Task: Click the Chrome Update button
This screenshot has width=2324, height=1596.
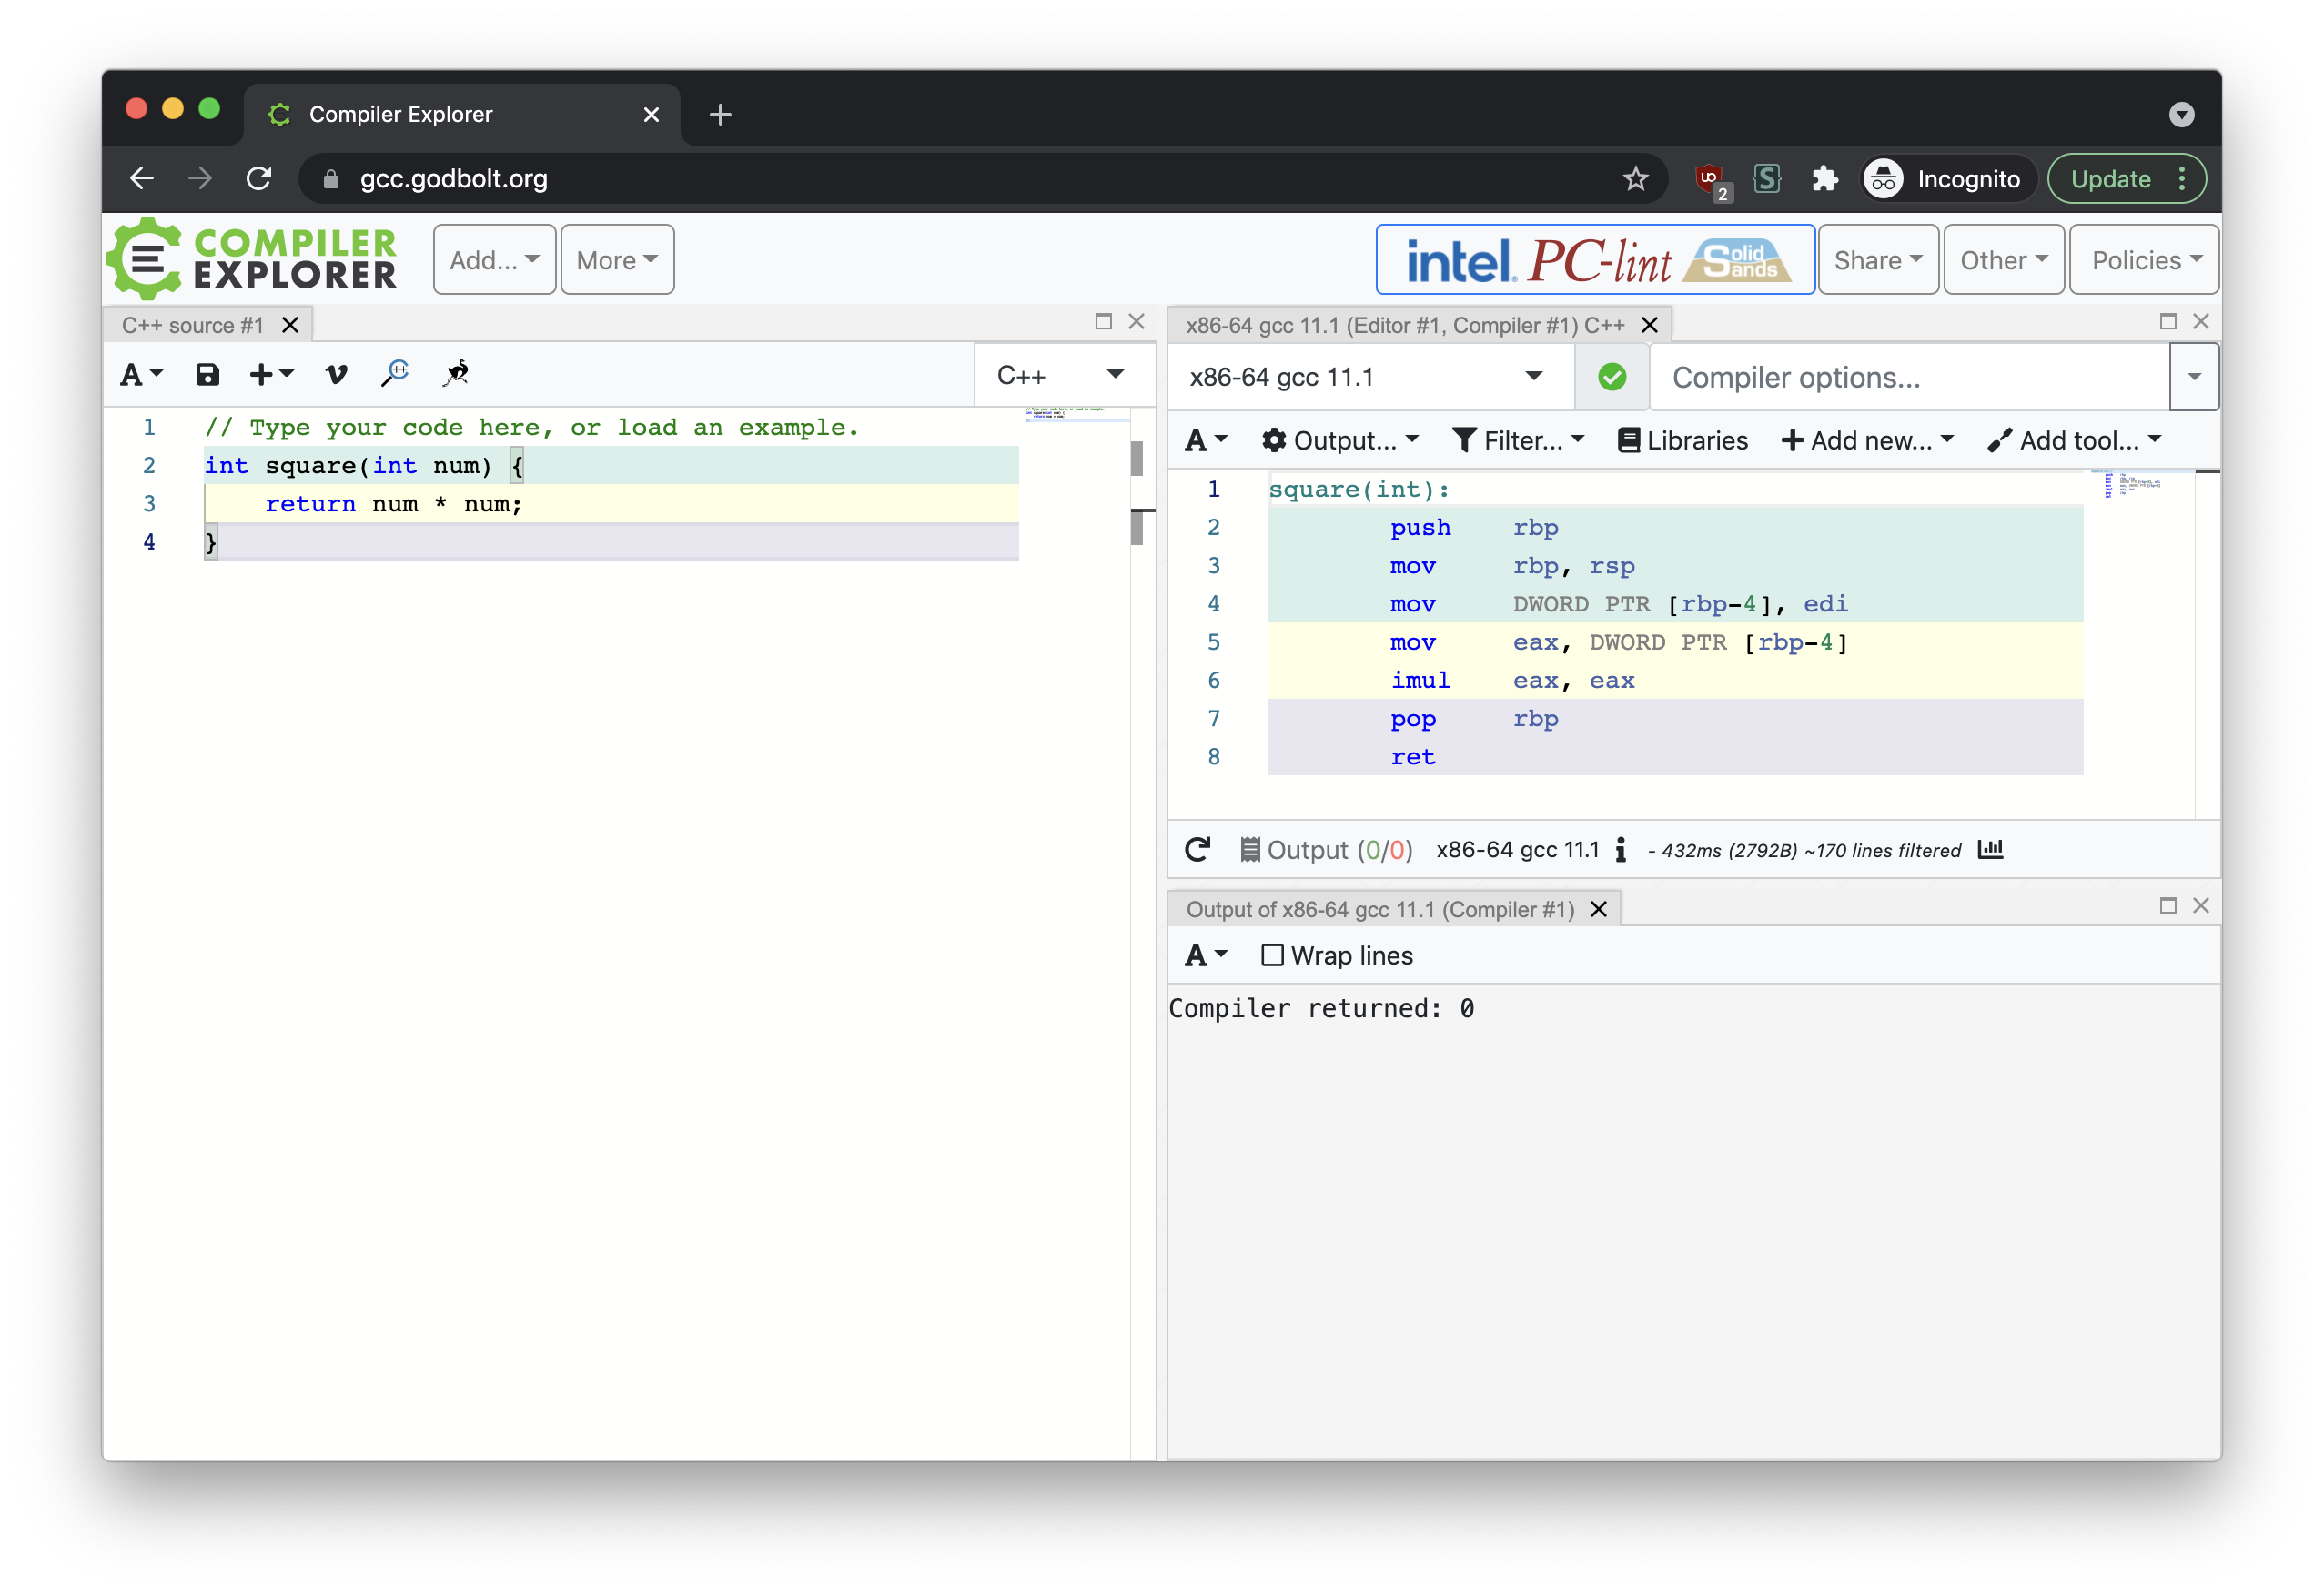Action: point(2125,178)
